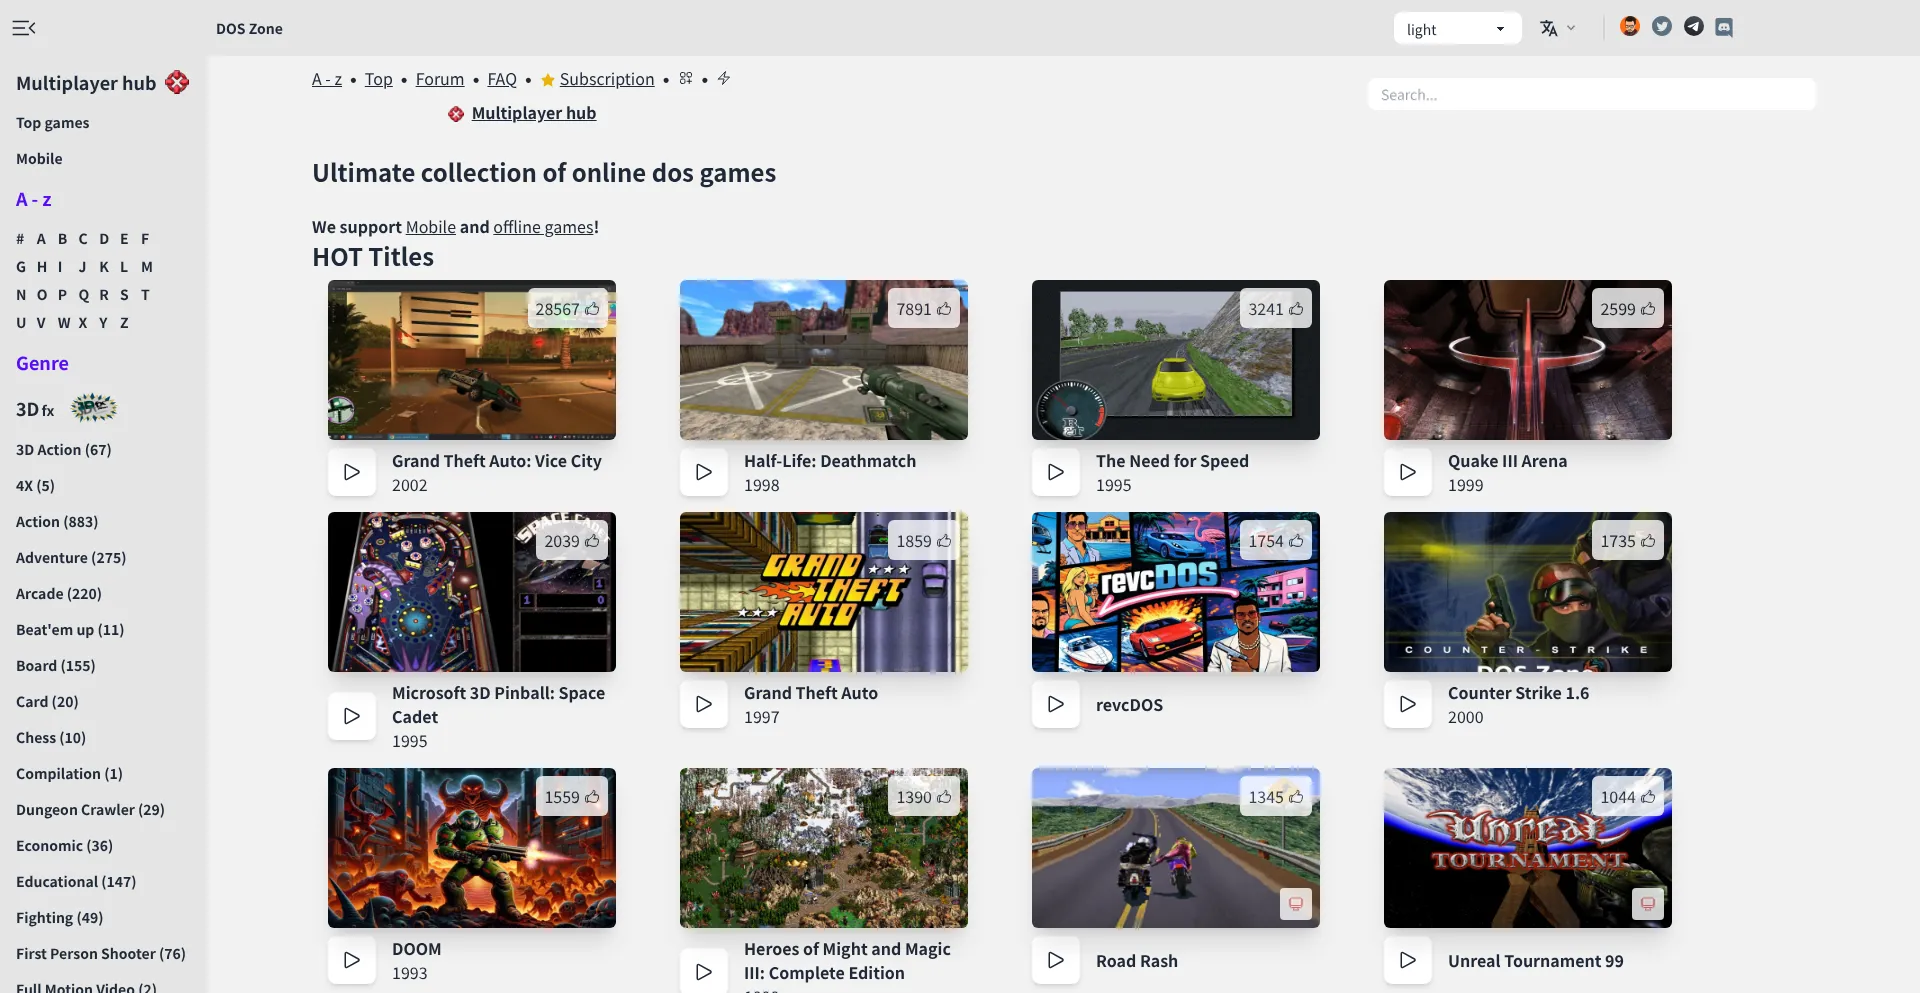Image resolution: width=1920 pixels, height=993 pixels.
Task: Browse the Adventure (275) genre
Action: pos(71,558)
